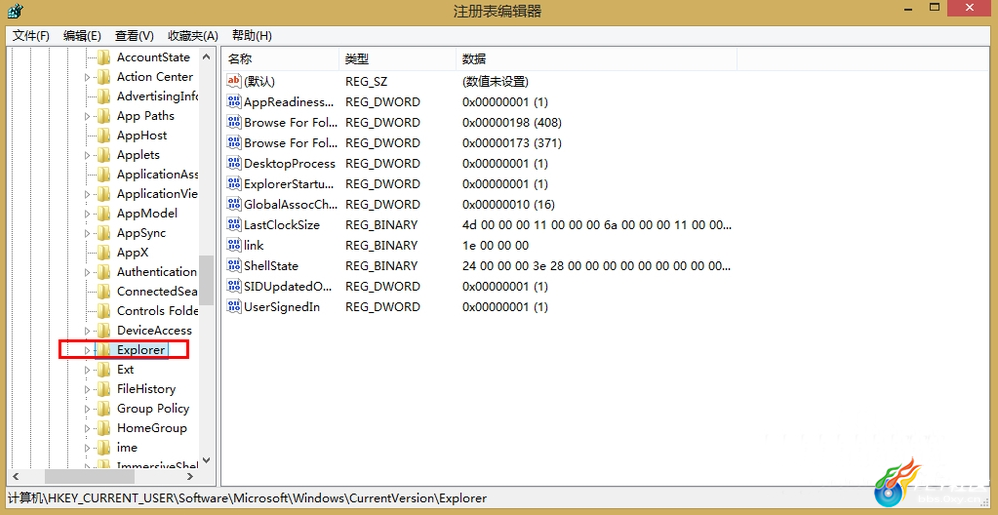Click the Applets folder icon
998x515 pixels.
(103, 155)
